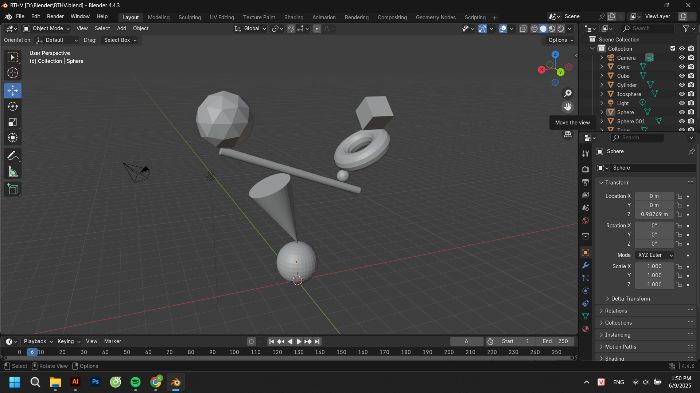700x393 pixels.
Task: Open the Object Mode dropdown
Action: tap(46, 29)
